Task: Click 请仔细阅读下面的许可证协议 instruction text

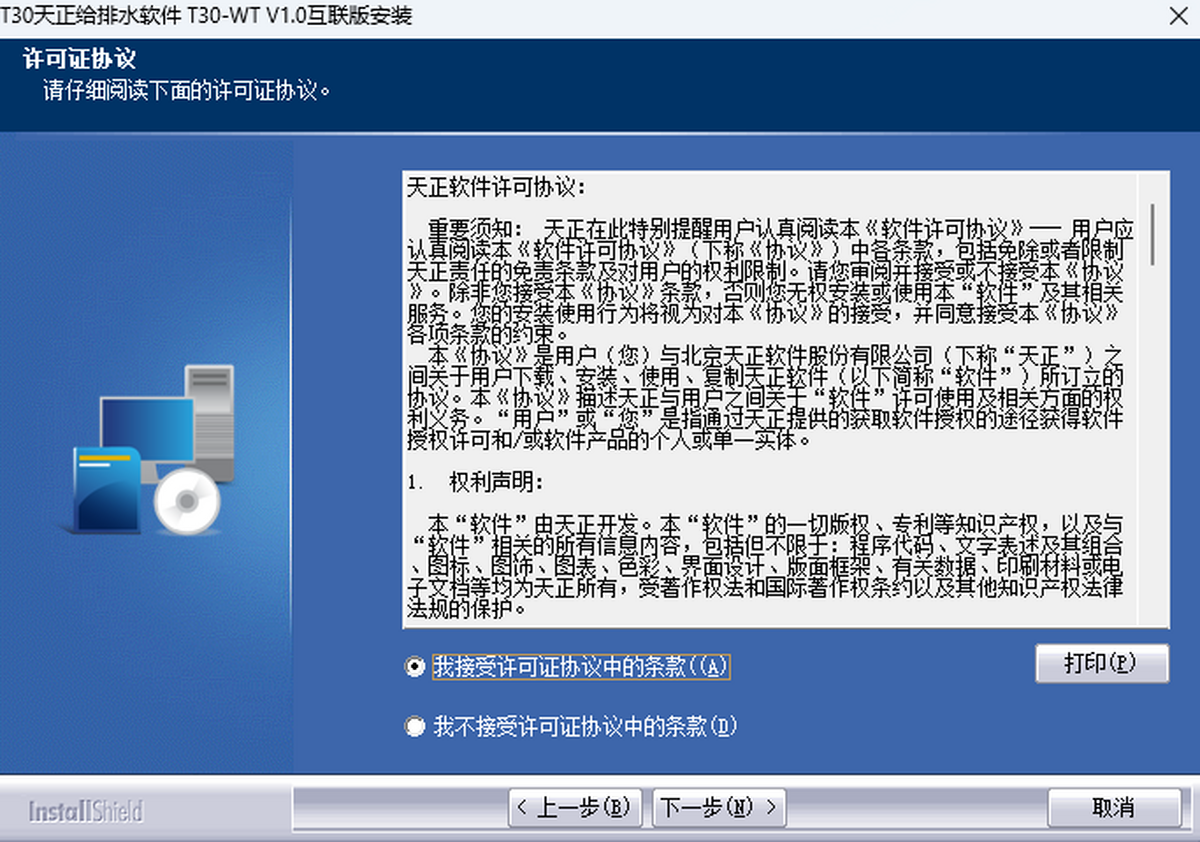Action: pos(187,91)
